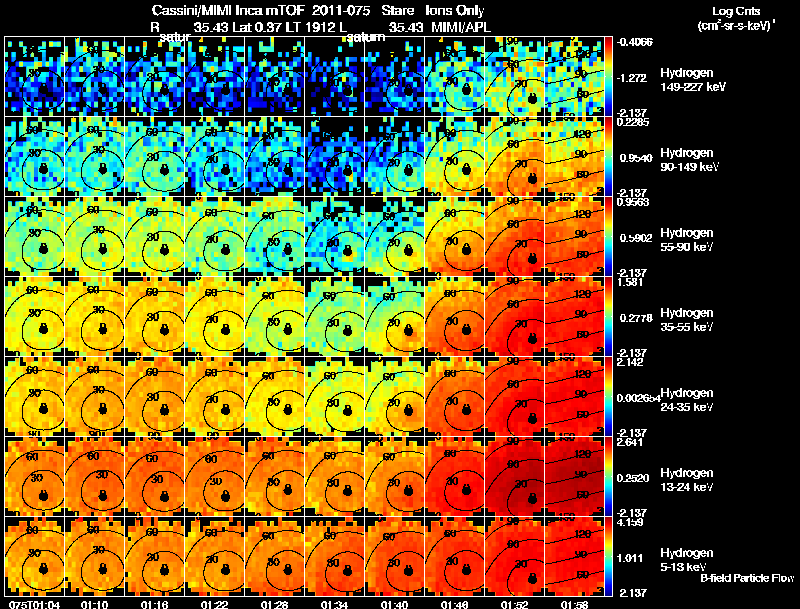
Task: Open the Hydrogen 5-13 keV panel at 01:10
Action: (94, 556)
